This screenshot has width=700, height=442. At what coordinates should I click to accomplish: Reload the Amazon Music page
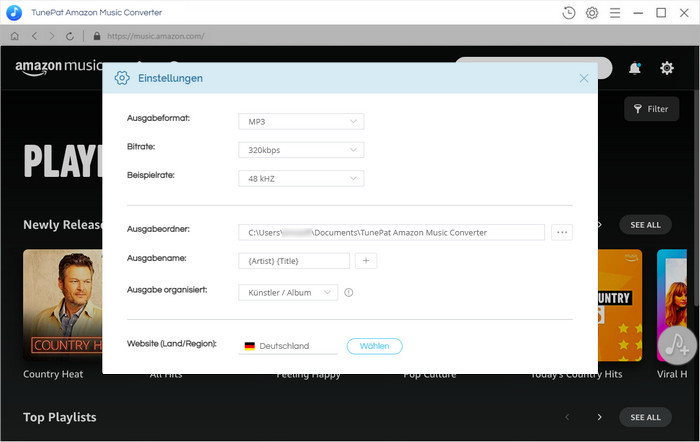[x=70, y=36]
